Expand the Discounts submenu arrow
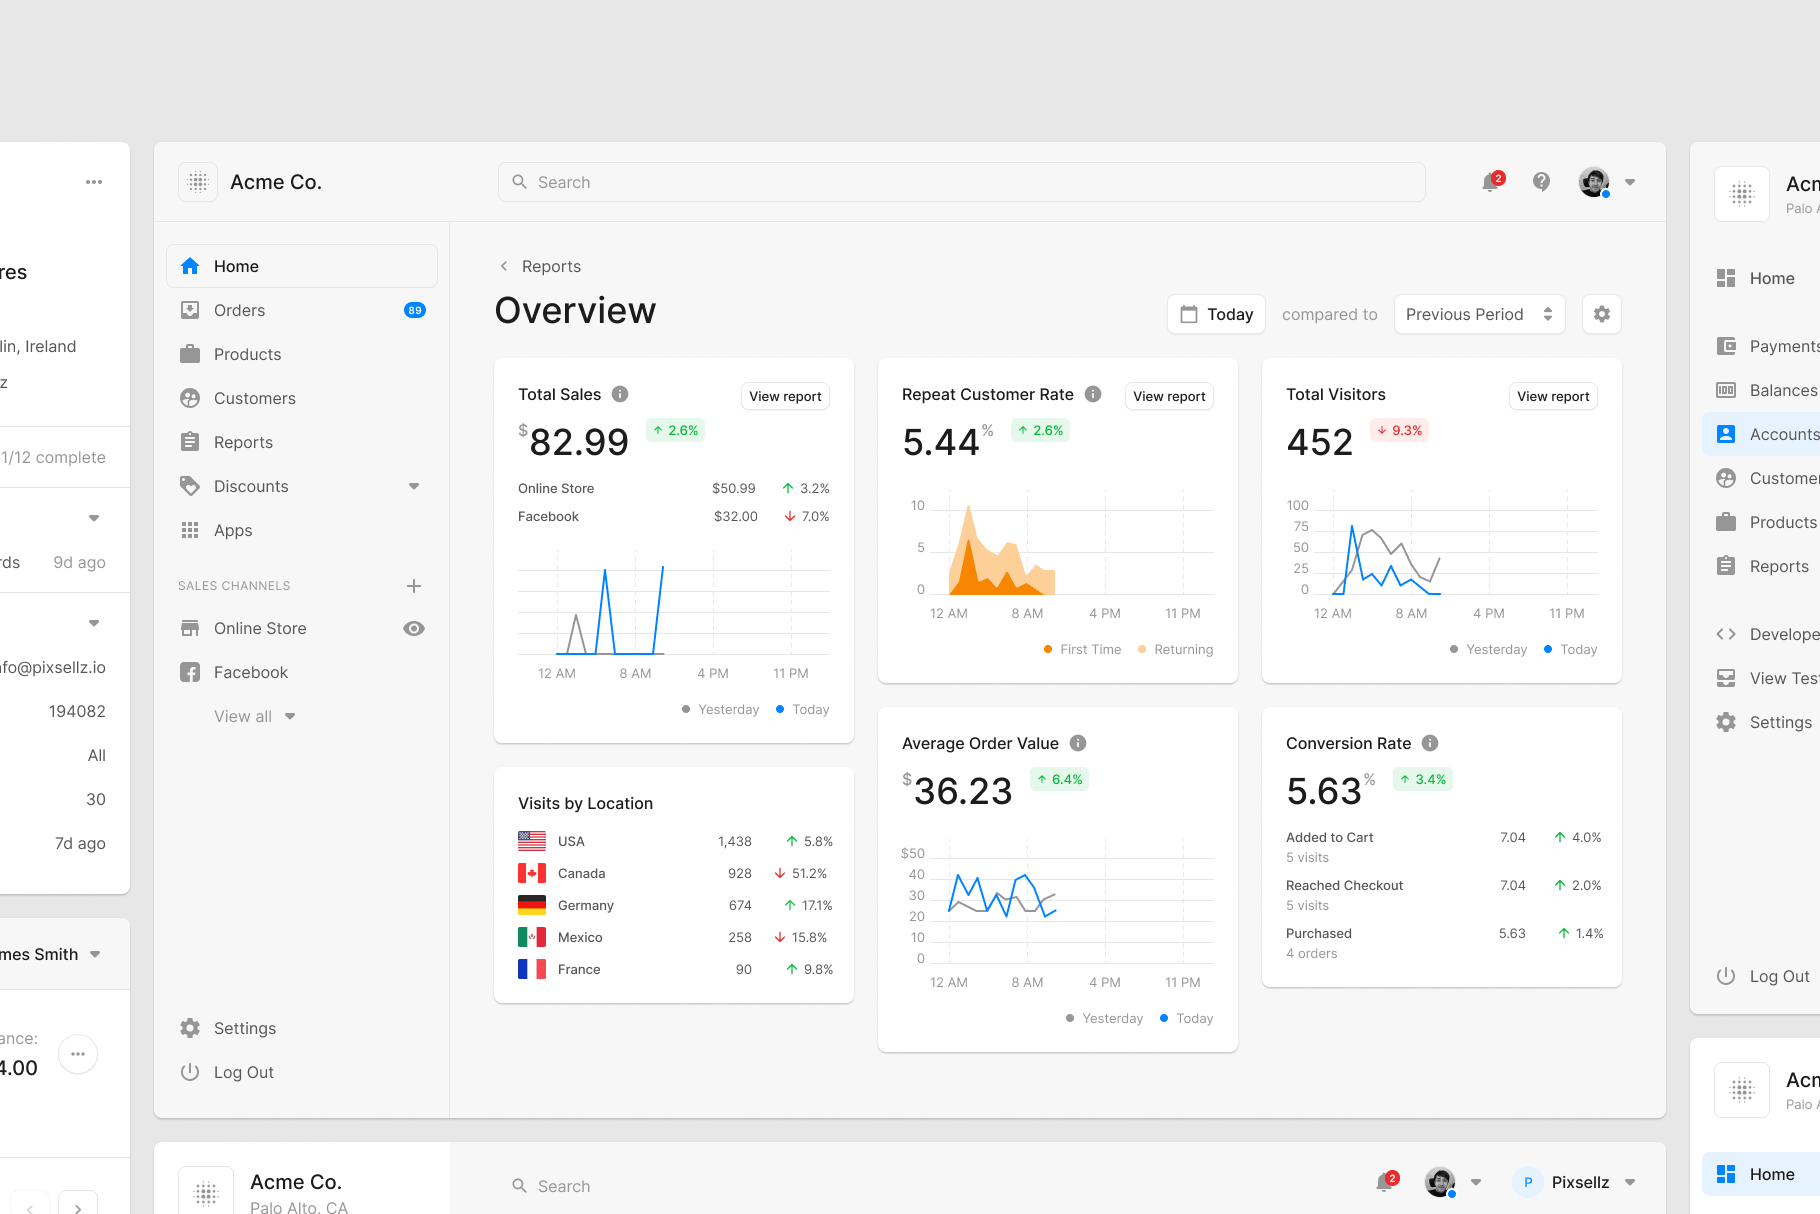Image resolution: width=1820 pixels, height=1214 pixels. (x=414, y=486)
